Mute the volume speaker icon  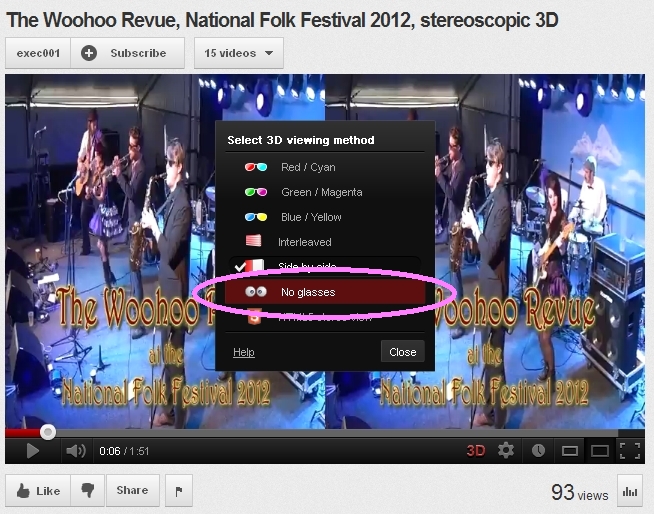pyautogui.click(x=76, y=451)
